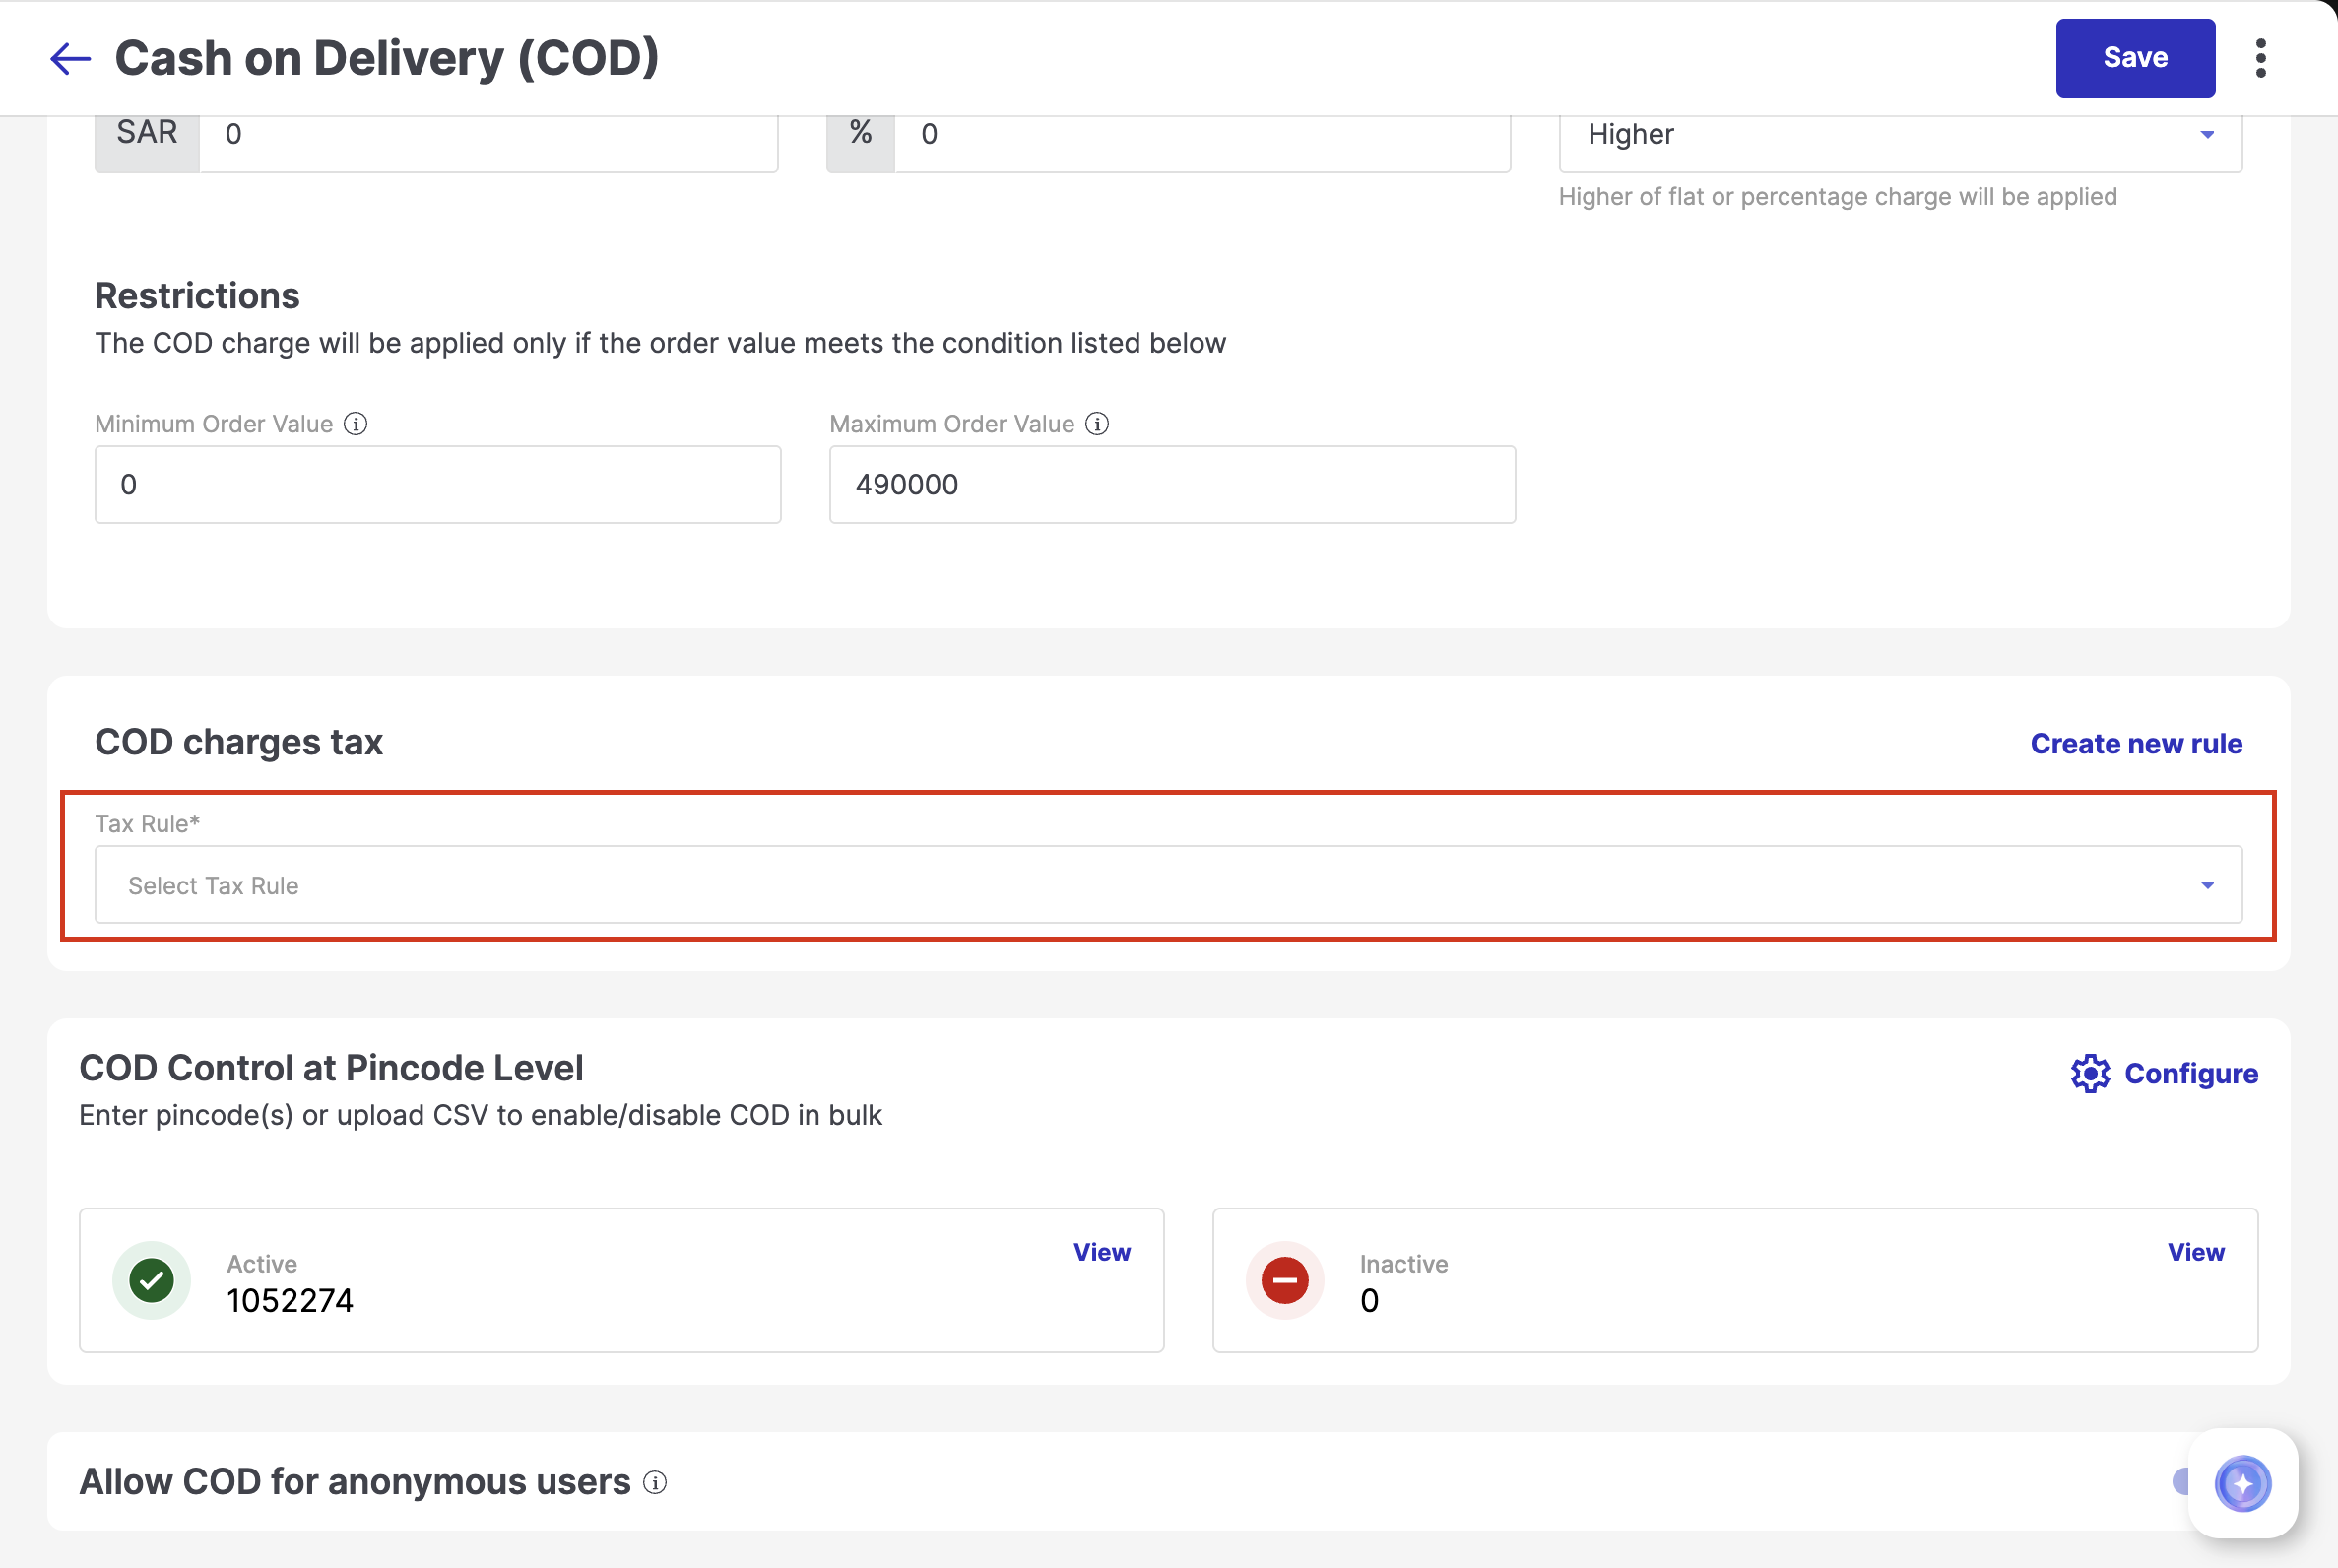View Active pincodes

pos(1102,1252)
